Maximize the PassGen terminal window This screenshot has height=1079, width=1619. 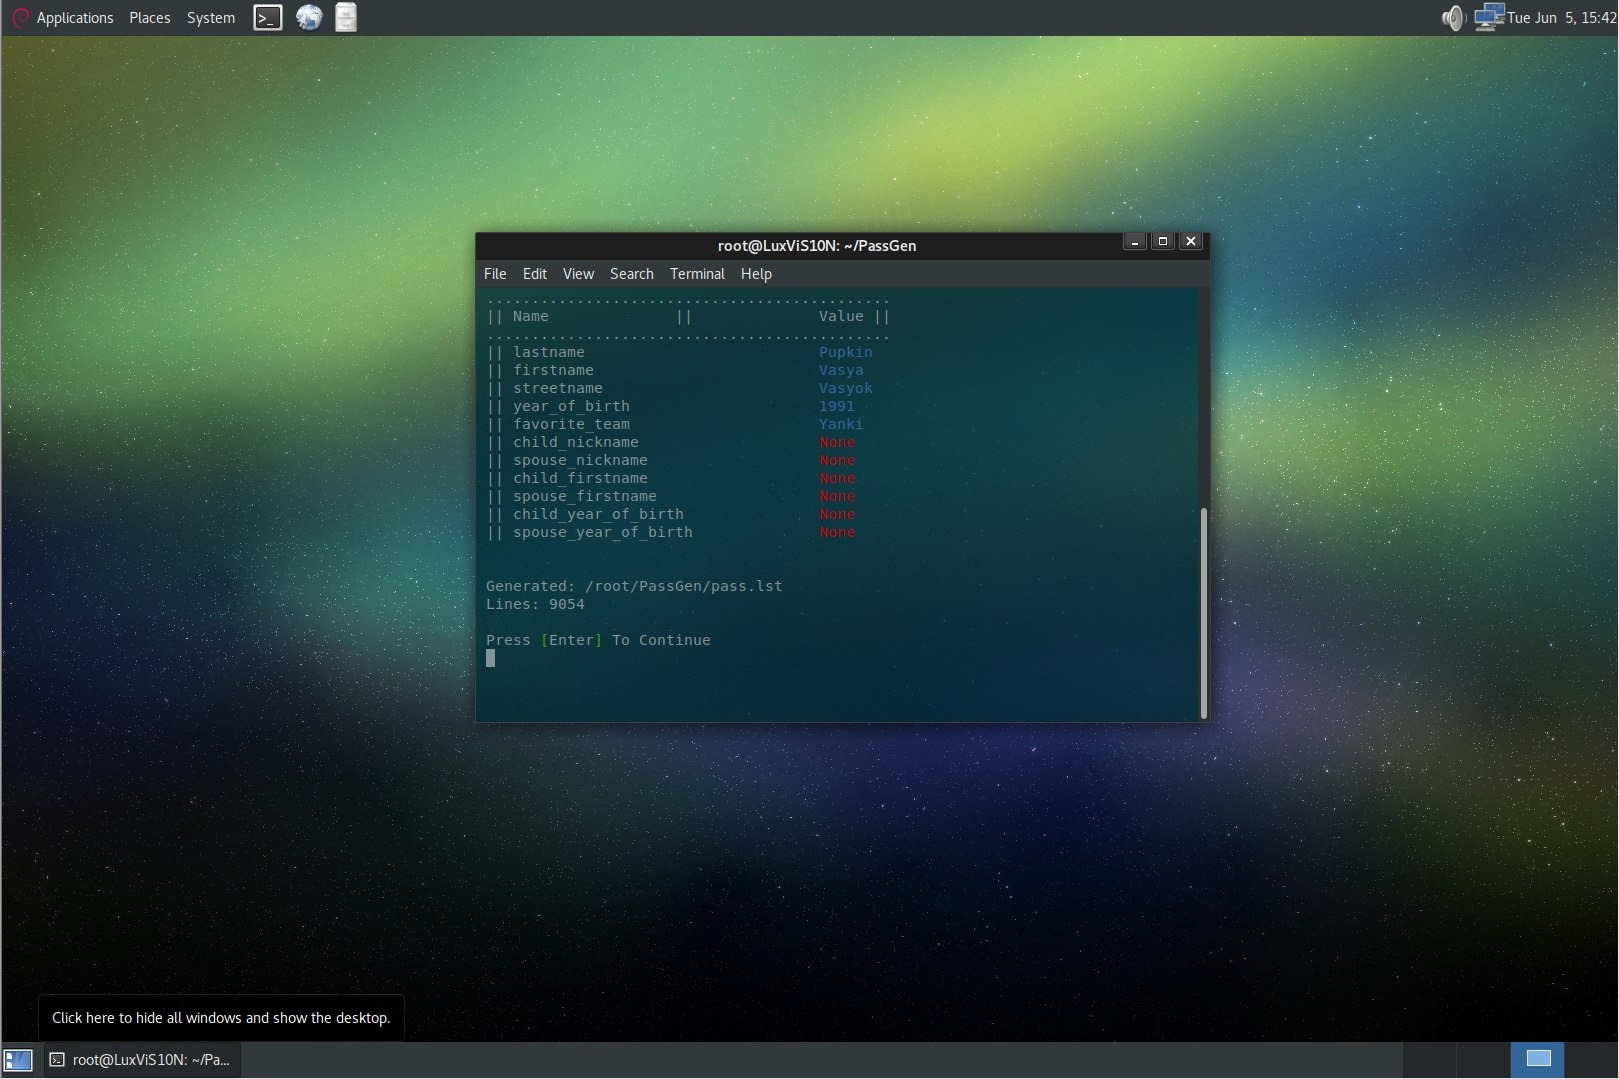point(1162,242)
